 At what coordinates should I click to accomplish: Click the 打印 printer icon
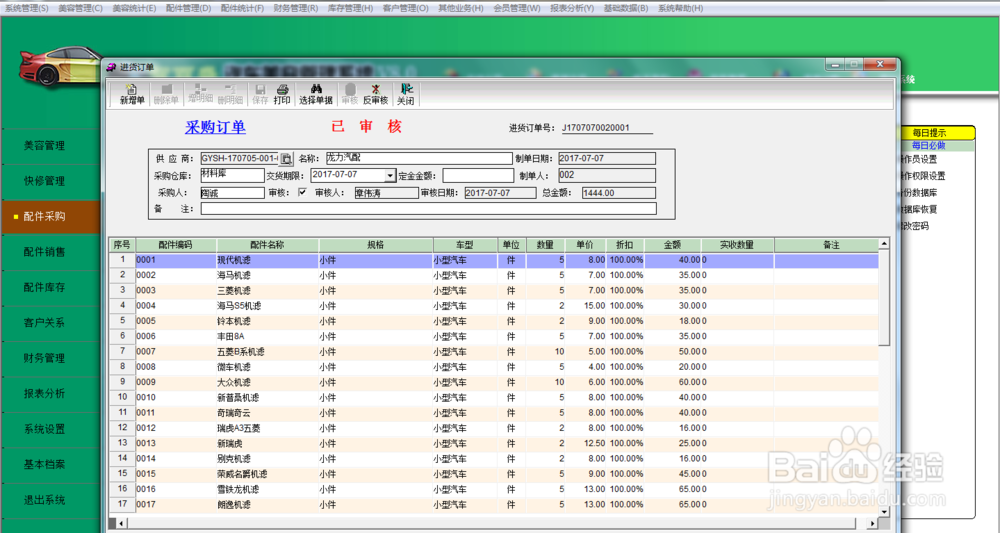pos(282,94)
